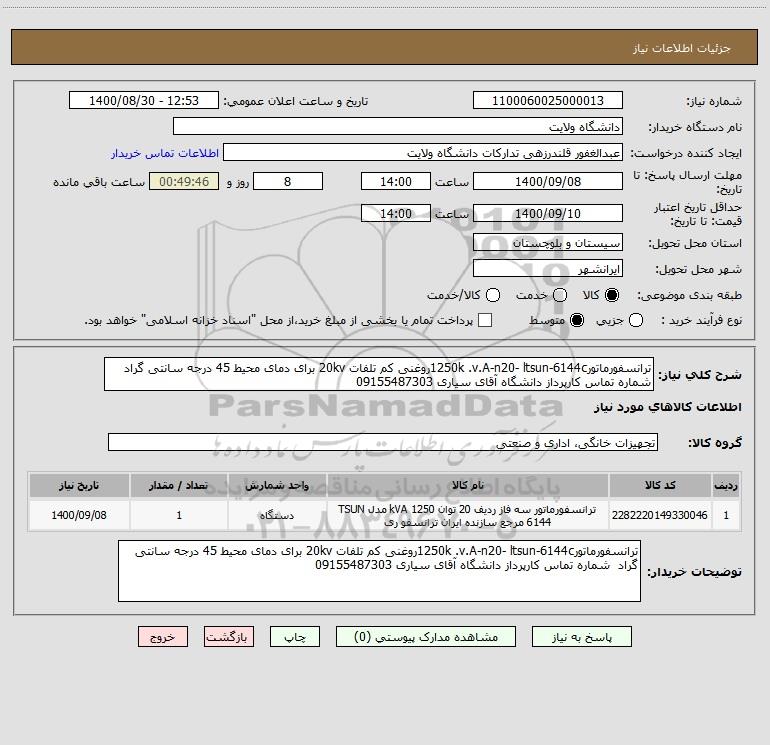Screen dimensions: 770x745
Task: Click the goods group field تجهیزات خانگی، اداری و صنعتی
Action: coord(383,442)
